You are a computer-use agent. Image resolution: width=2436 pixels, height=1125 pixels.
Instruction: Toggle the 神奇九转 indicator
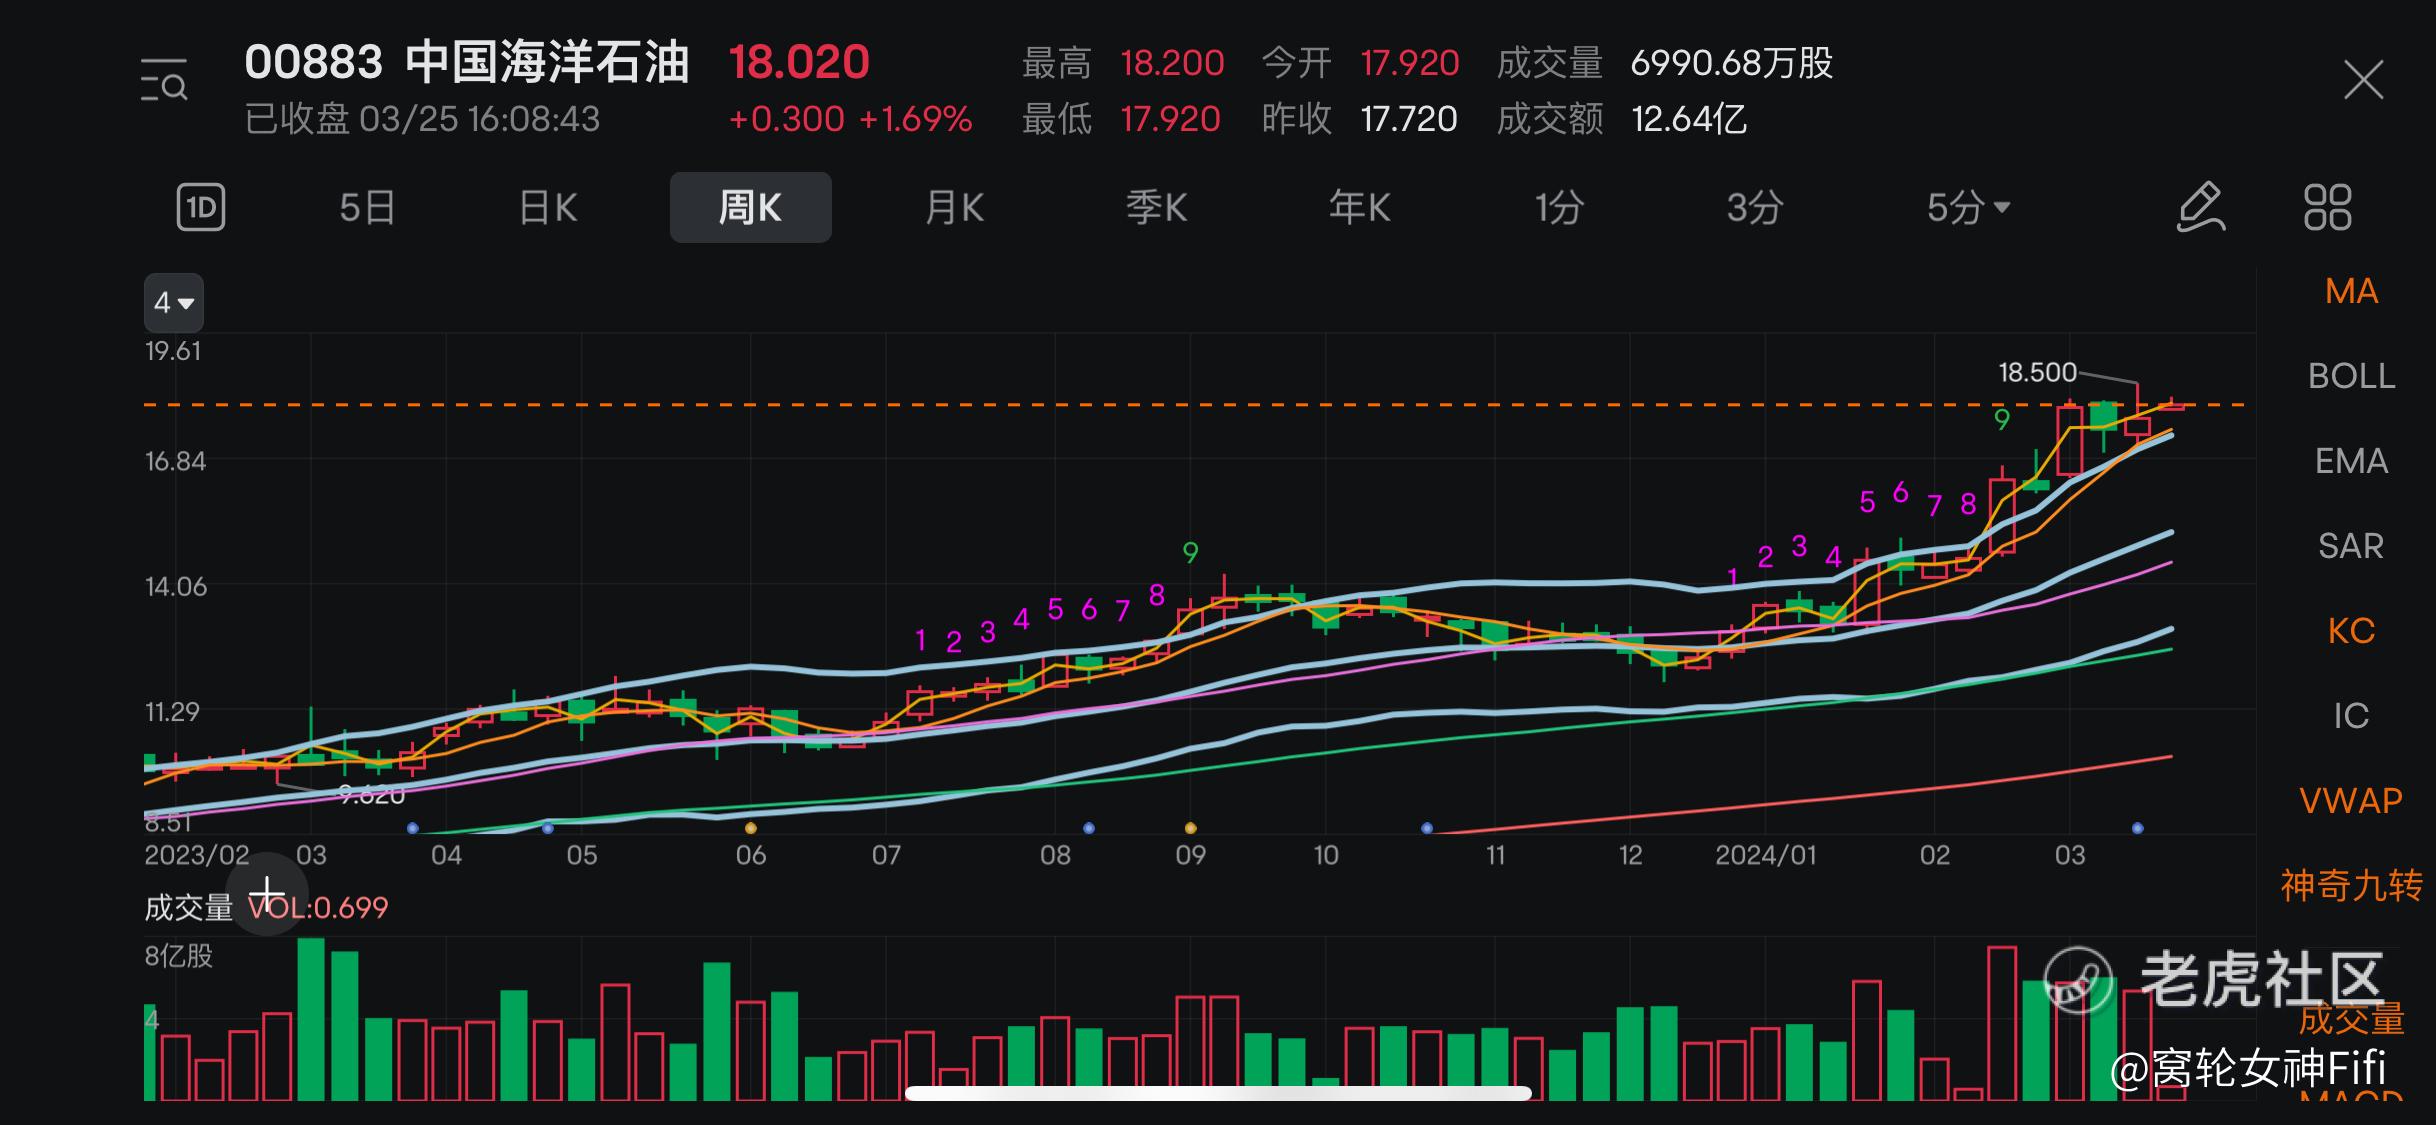(x=2351, y=886)
